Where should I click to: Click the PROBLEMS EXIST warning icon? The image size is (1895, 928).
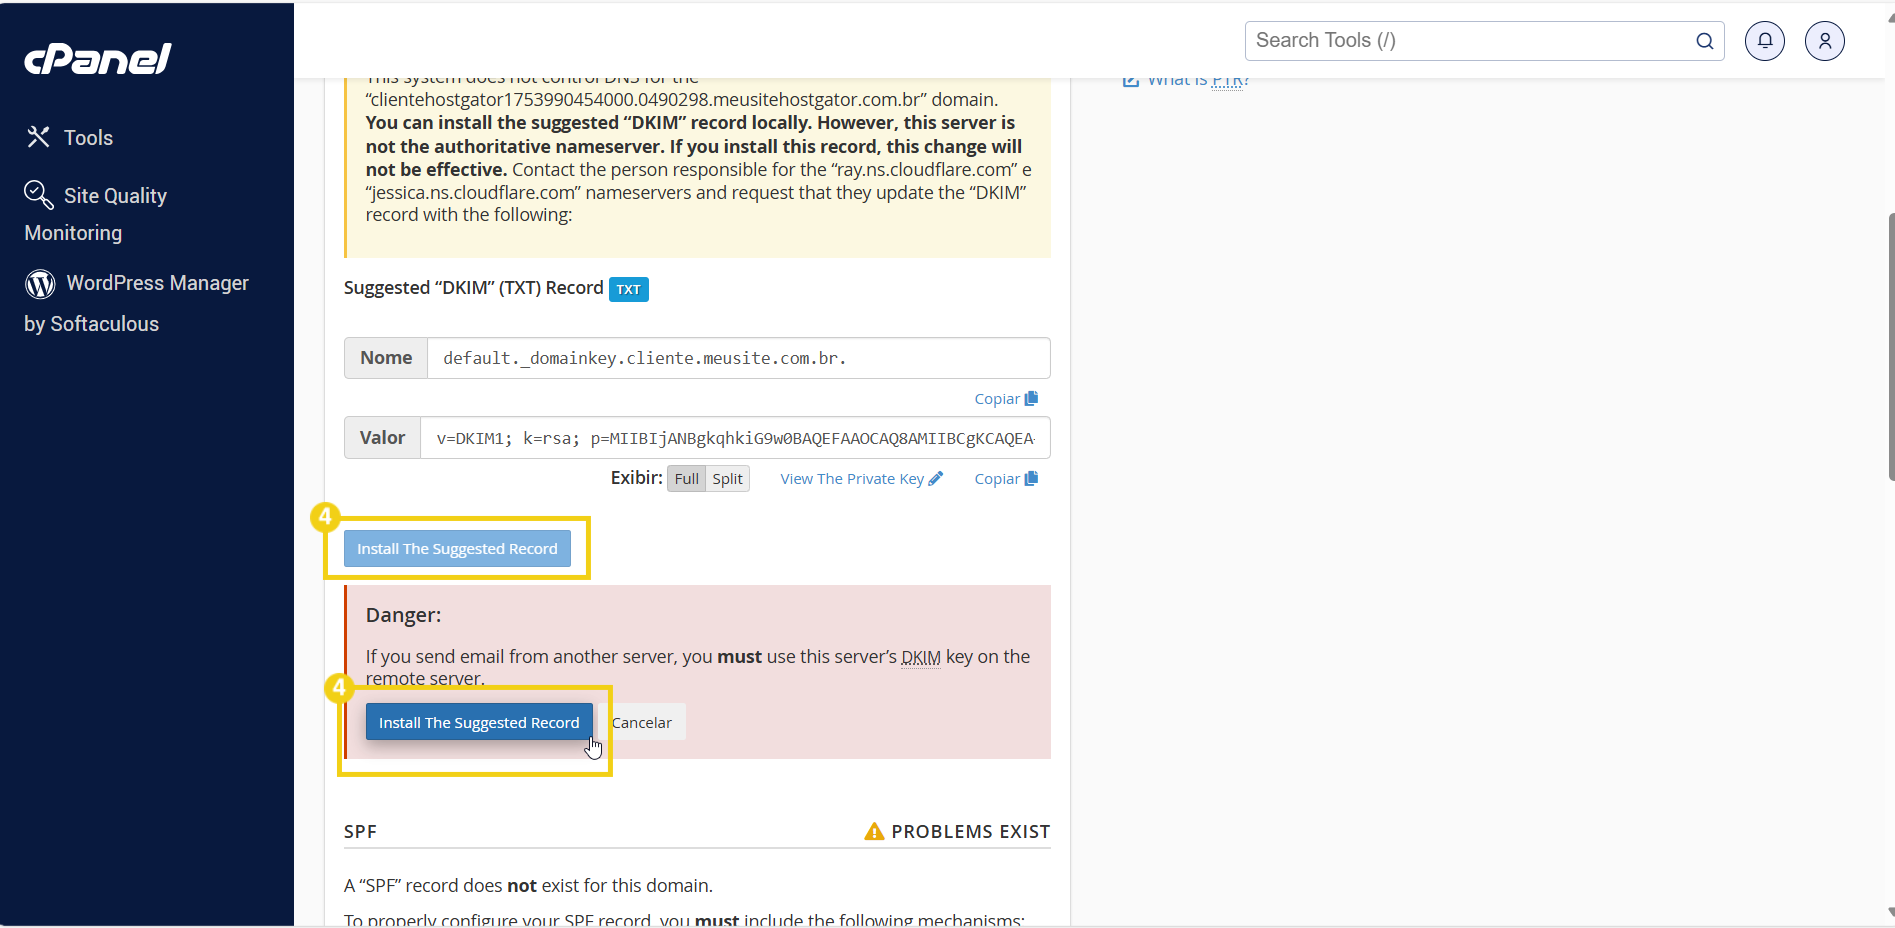tap(874, 831)
